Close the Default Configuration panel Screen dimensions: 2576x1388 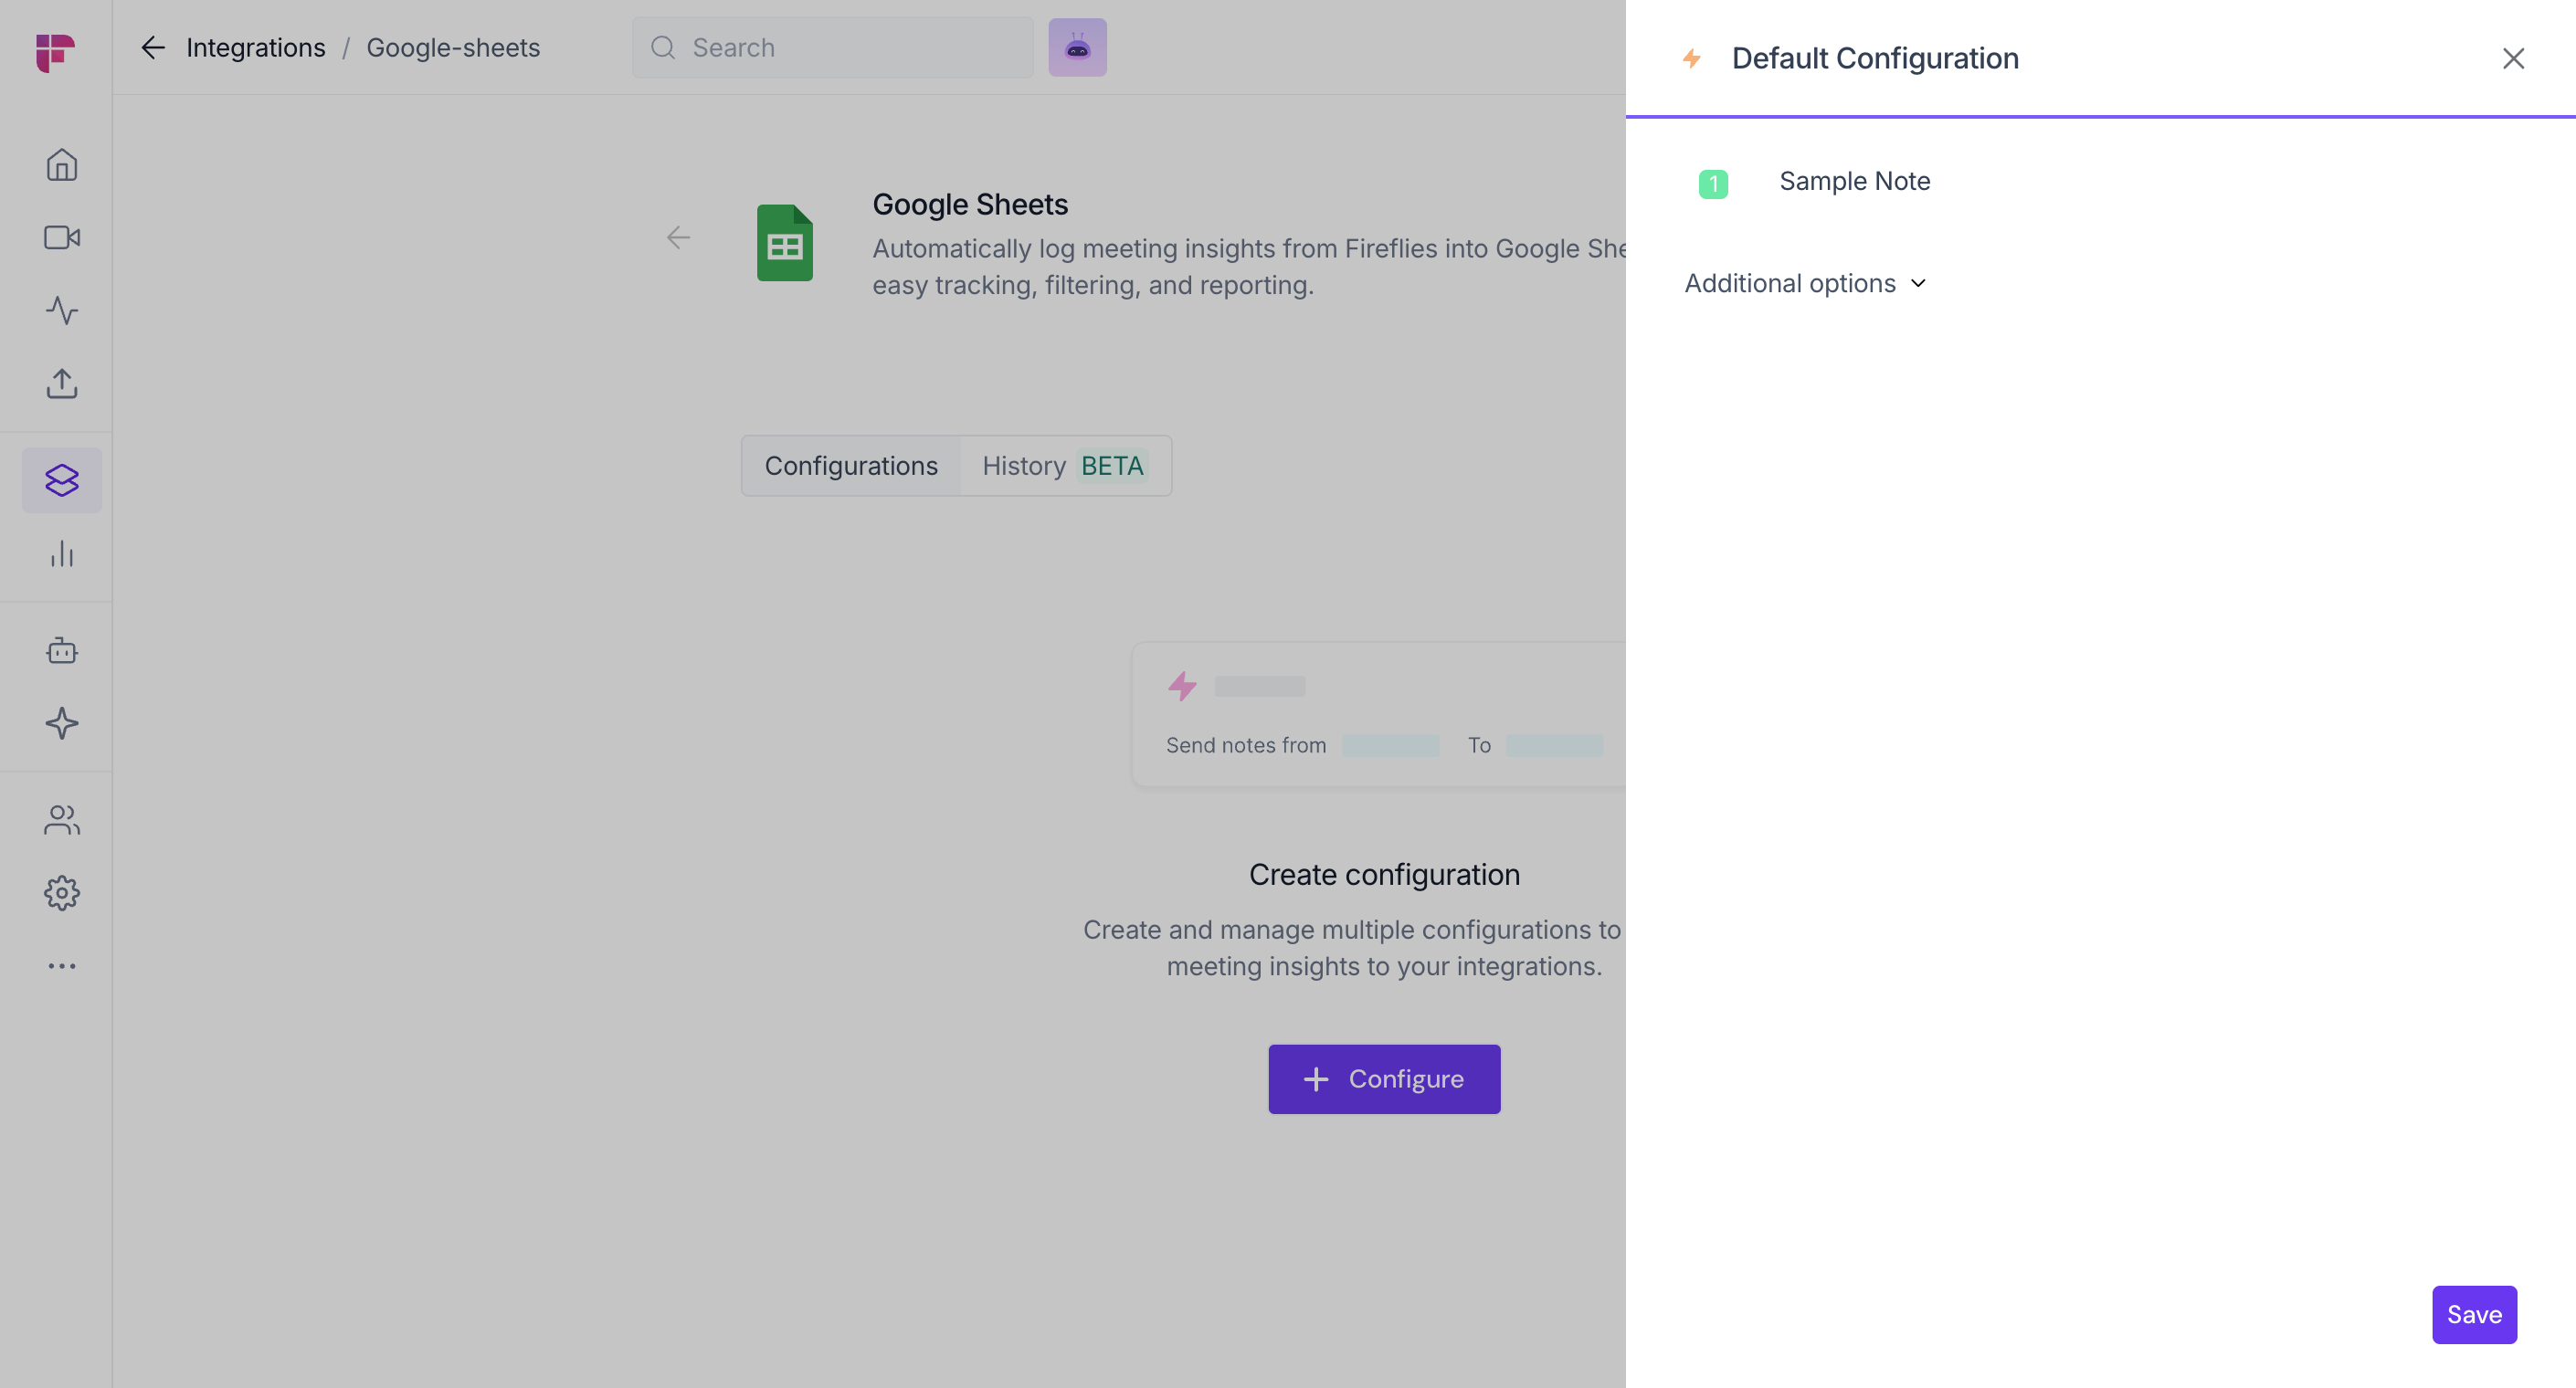pyautogui.click(x=2513, y=59)
